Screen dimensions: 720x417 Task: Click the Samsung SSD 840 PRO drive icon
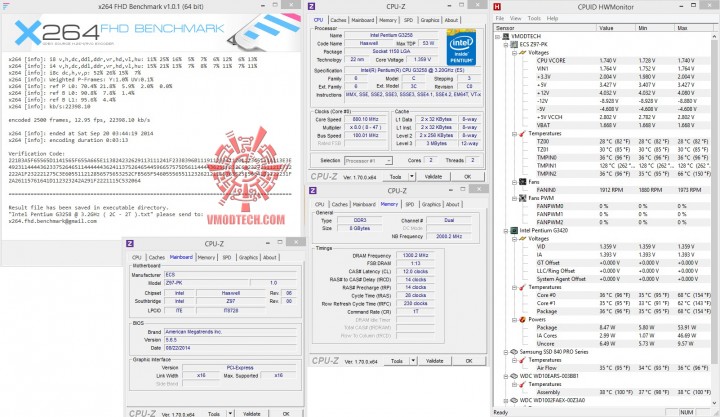pos(514,352)
